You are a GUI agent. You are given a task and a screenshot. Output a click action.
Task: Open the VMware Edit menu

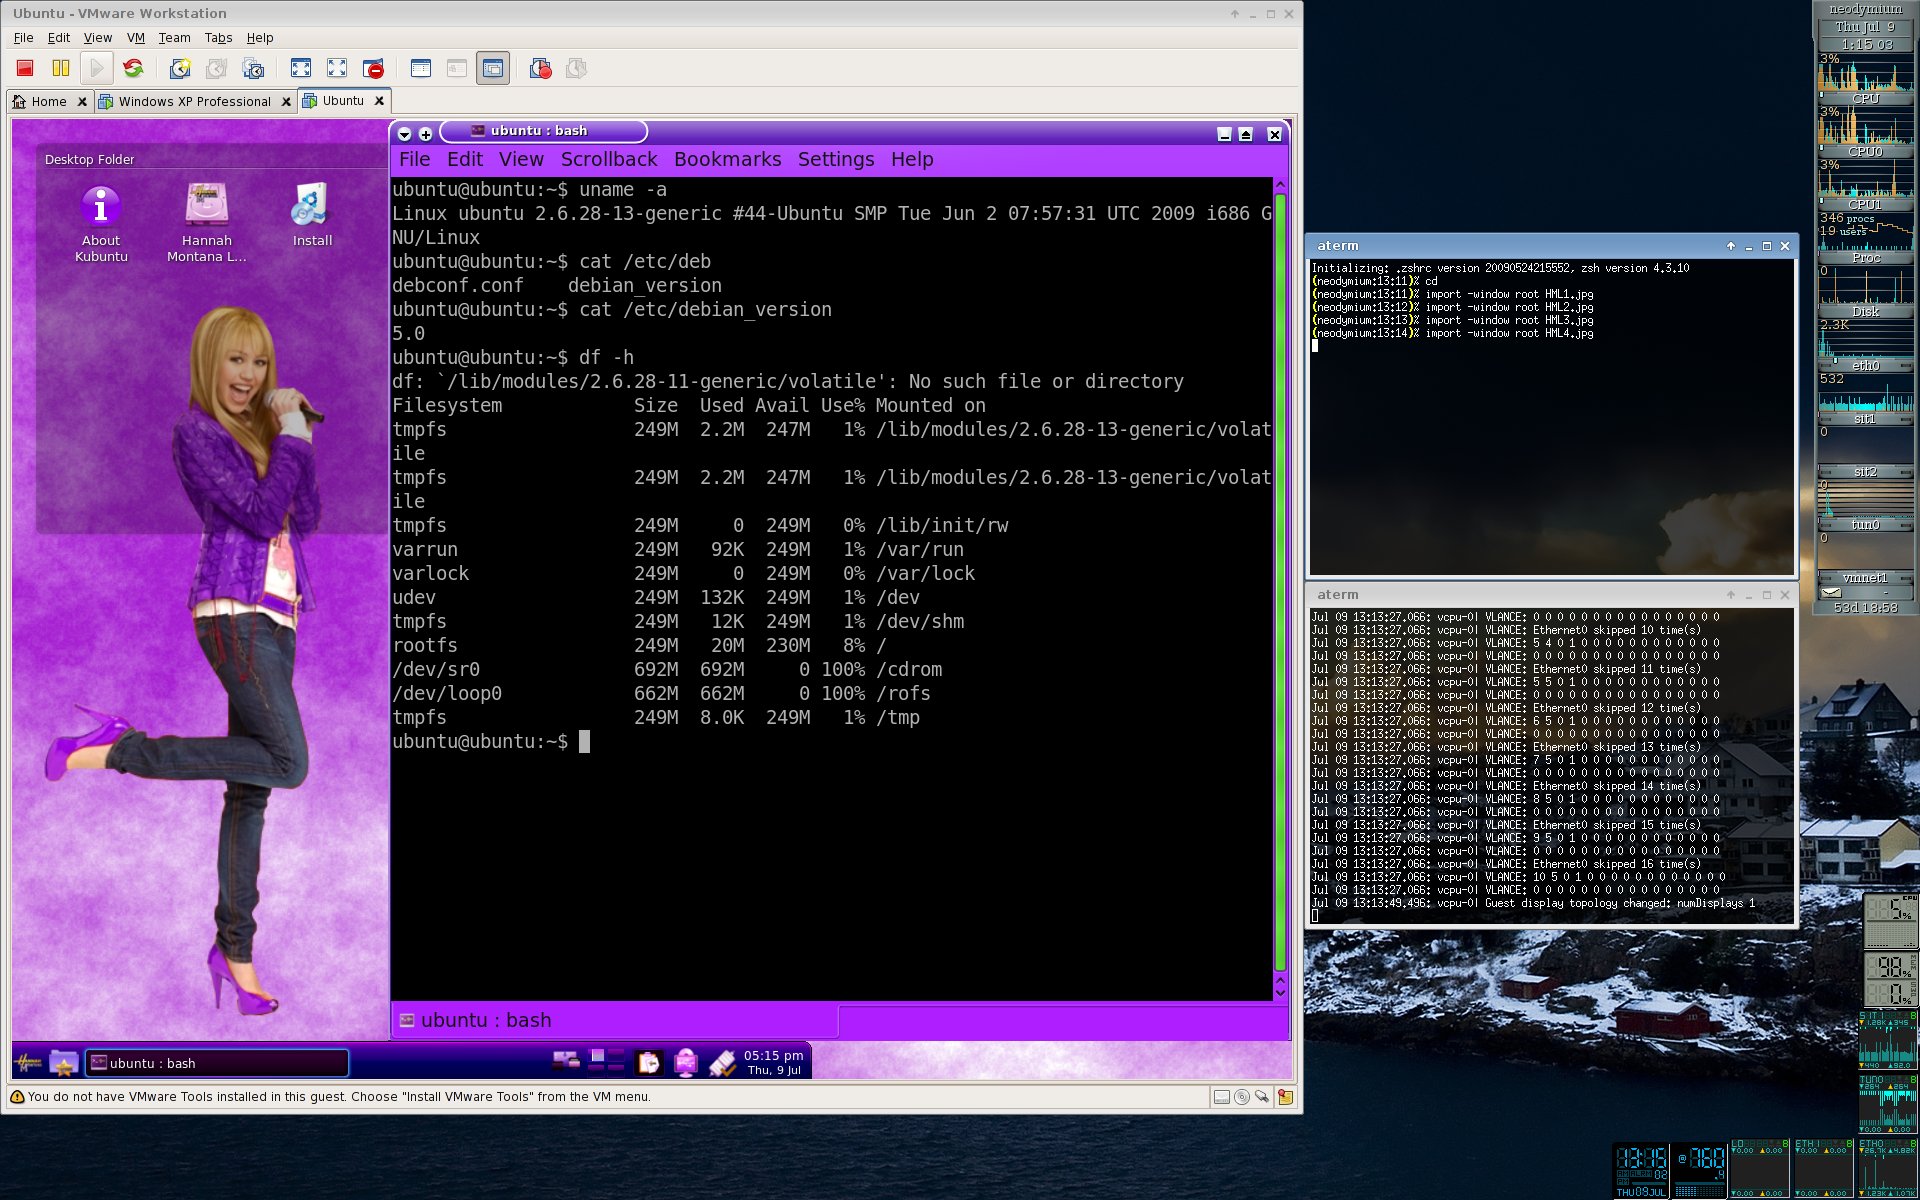click(59, 38)
